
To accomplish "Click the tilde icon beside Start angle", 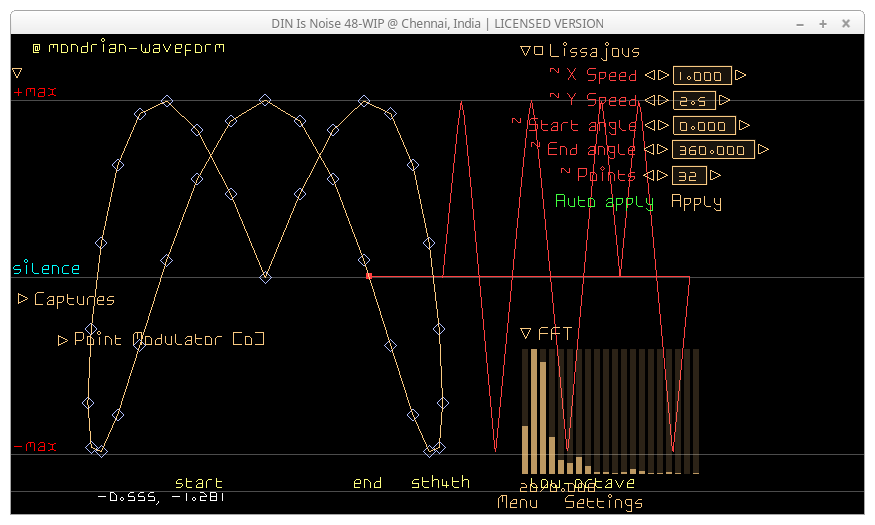I will point(517,122).
